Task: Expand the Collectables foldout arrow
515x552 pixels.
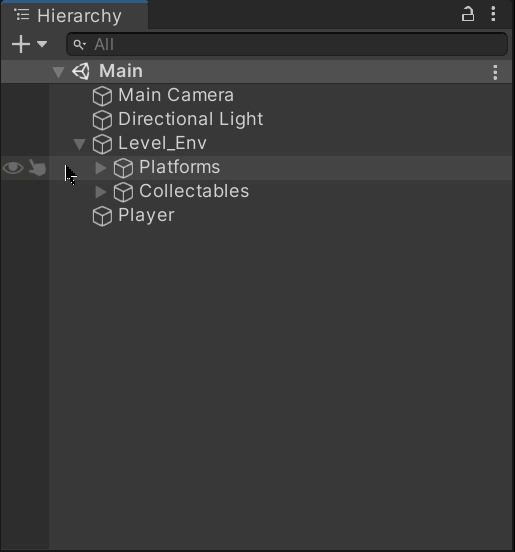Action: [101, 192]
